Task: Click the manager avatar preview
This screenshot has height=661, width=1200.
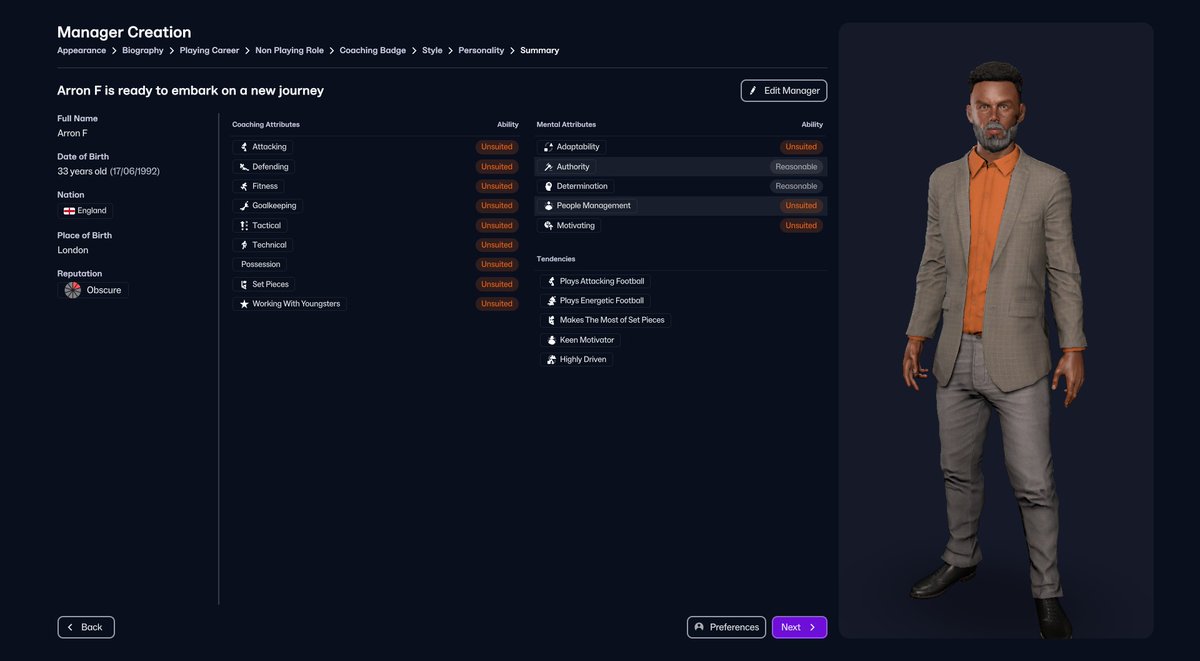Action: tap(995, 330)
